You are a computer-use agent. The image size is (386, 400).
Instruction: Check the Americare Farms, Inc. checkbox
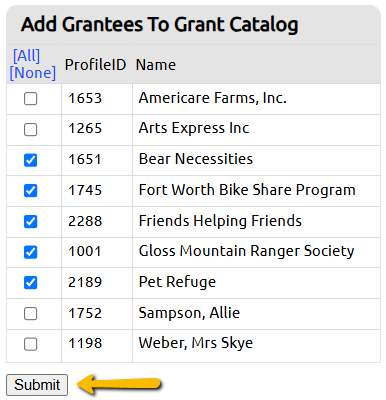point(30,99)
